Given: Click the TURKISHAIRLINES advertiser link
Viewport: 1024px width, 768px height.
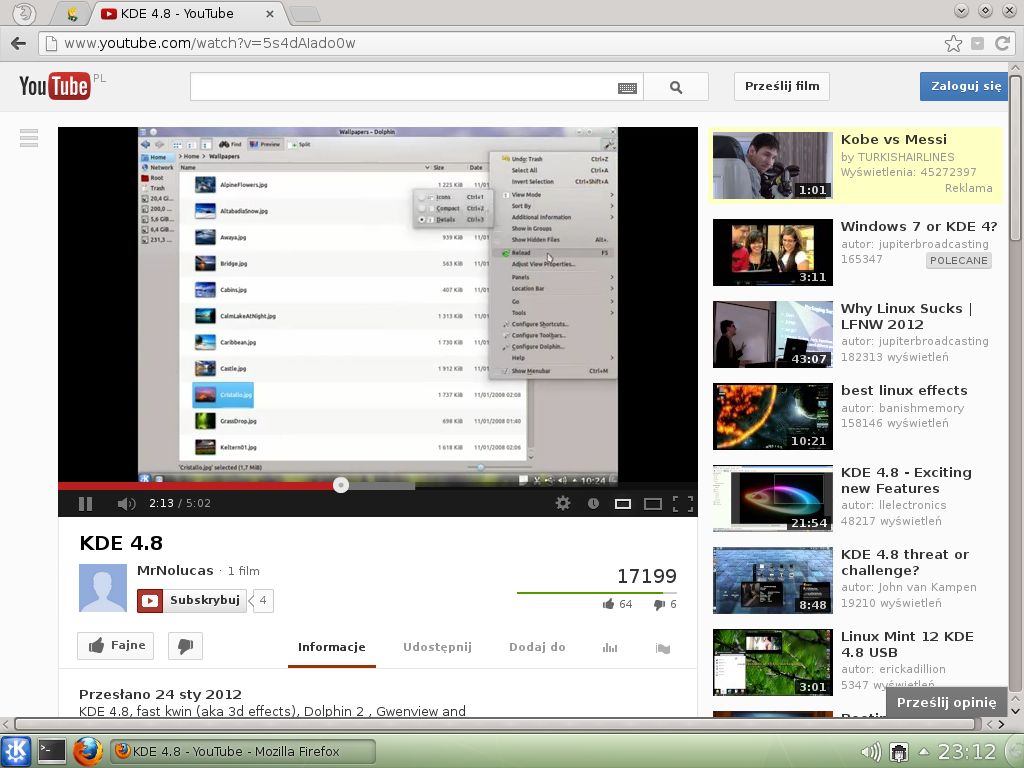Looking at the screenshot, I should (x=906, y=157).
